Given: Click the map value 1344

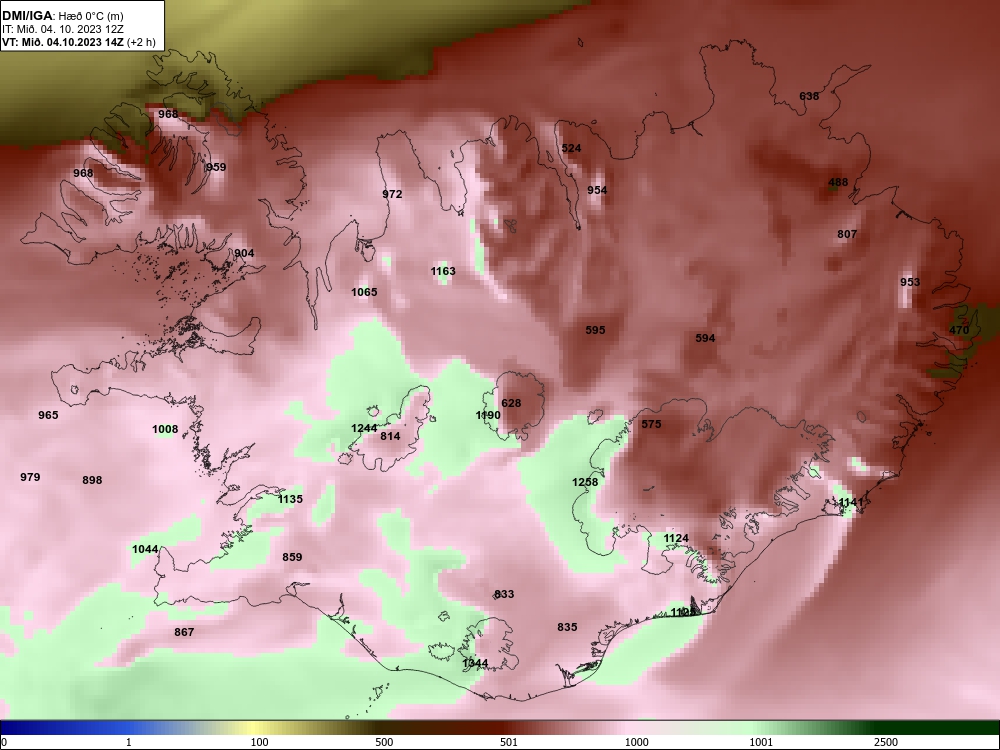Looking at the screenshot, I should coord(475,663).
